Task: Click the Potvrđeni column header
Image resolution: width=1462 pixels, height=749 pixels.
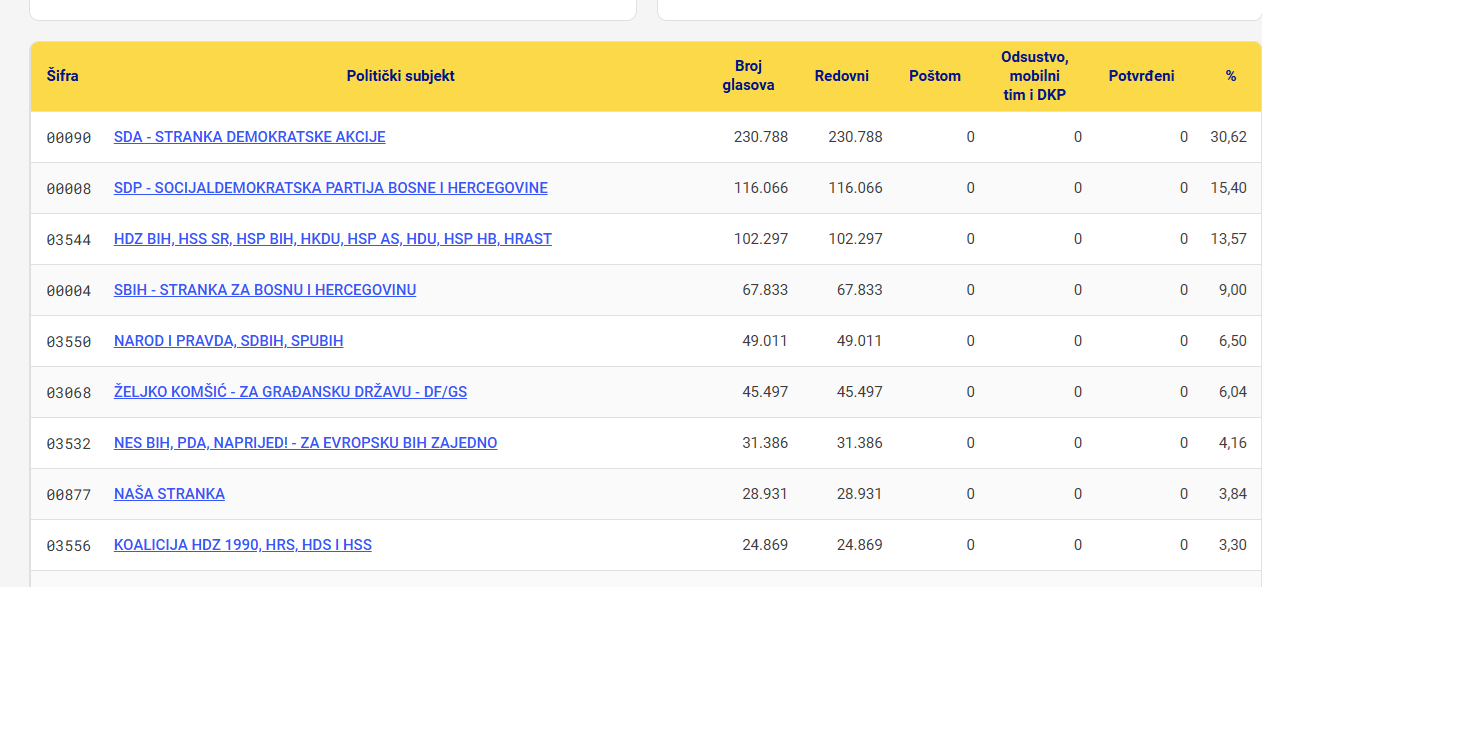Action: tap(1141, 76)
